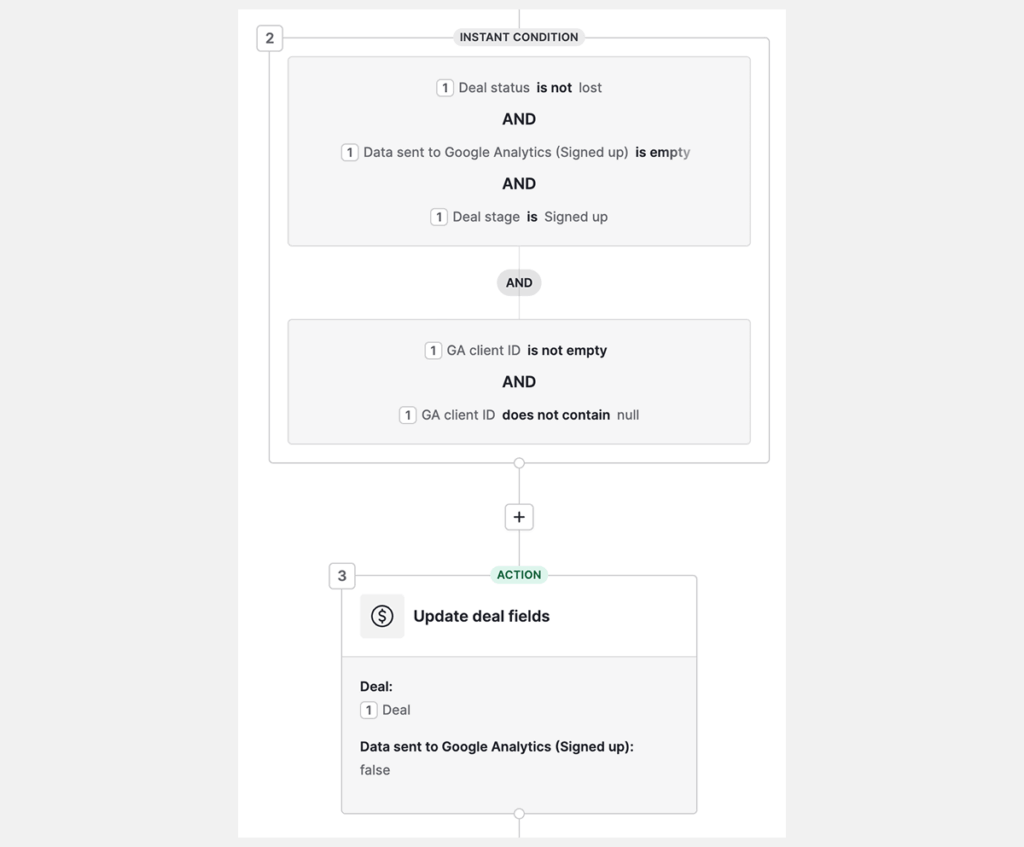This screenshot has height=847, width=1024.
Task: Click the plus button to add step
Action: pos(519,517)
